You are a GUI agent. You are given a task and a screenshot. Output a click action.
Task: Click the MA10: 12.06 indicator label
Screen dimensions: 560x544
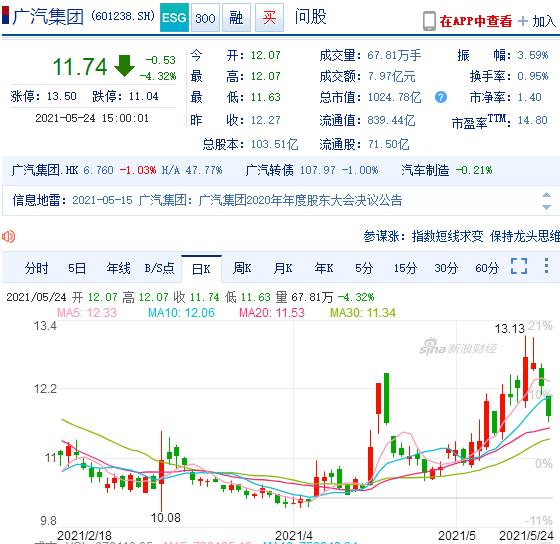click(x=181, y=313)
